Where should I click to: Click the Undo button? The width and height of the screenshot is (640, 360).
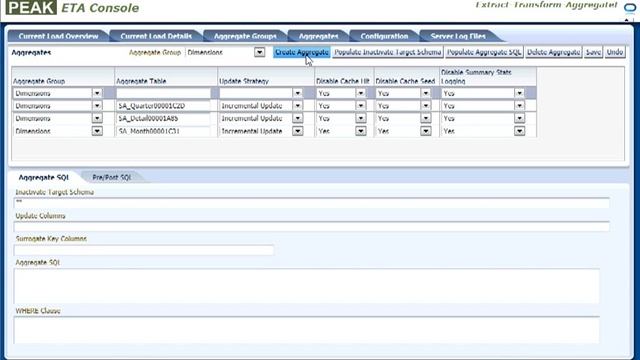point(615,52)
